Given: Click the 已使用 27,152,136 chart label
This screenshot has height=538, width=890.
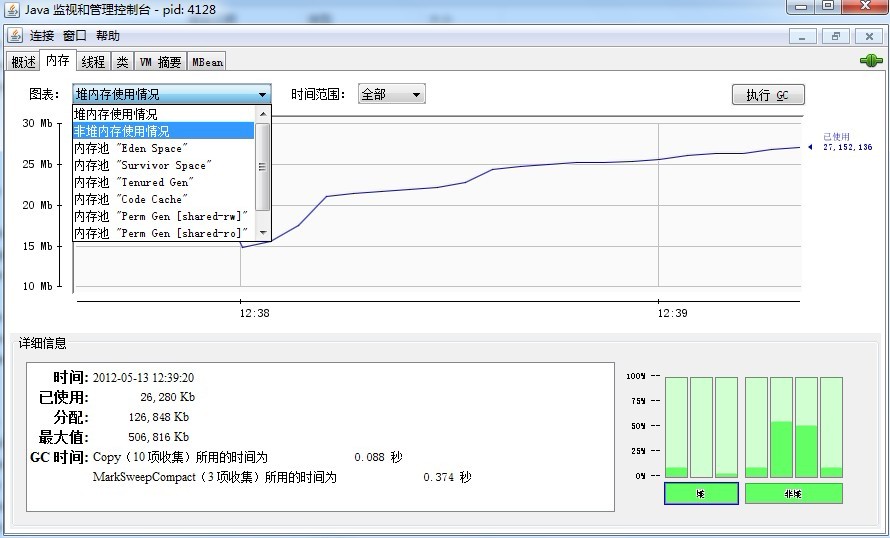Looking at the screenshot, I should pos(847,142).
